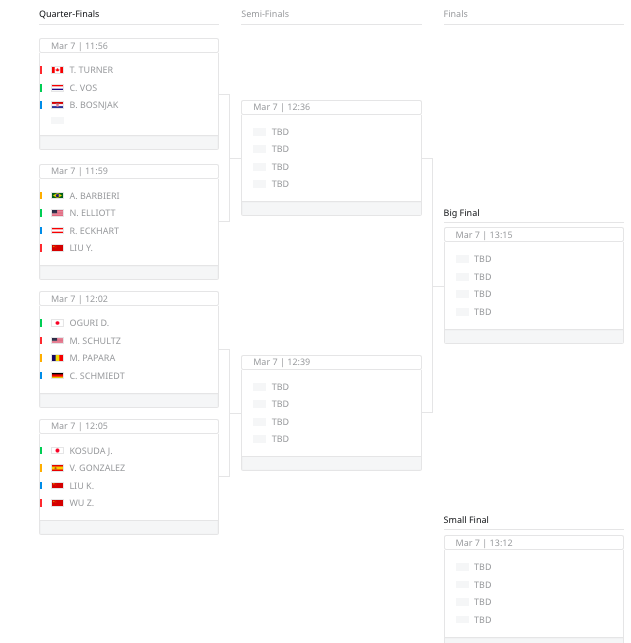The width and height of the screenshot is (631, 643).
Task: Switch to the Semi-Finals tab
Action: coord(265,14)
